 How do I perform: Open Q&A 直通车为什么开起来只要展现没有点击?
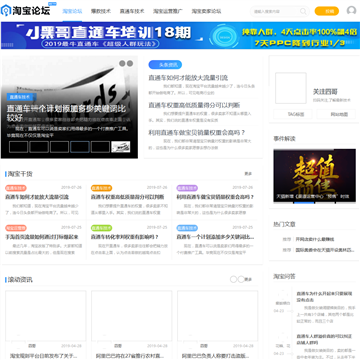pyautogui.click(x=324, y=297)
